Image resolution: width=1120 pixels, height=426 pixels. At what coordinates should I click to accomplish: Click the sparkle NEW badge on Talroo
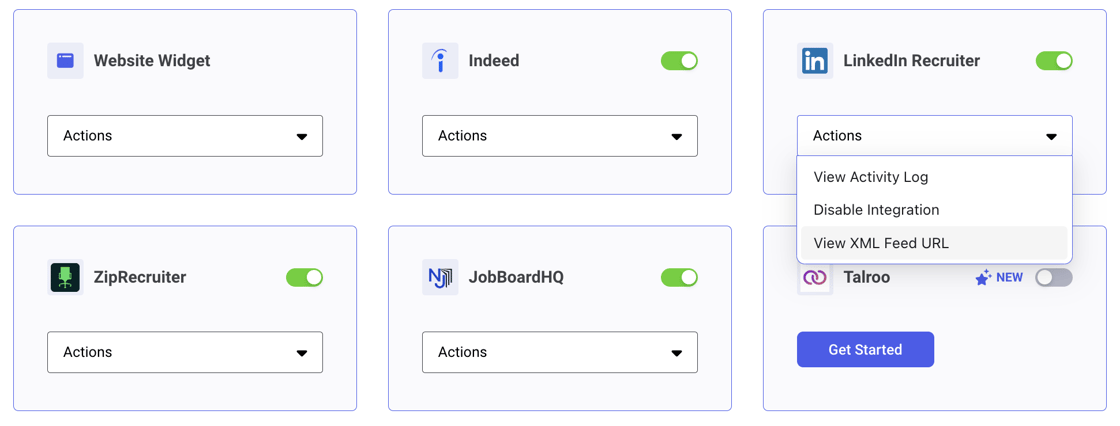[999, 277]
